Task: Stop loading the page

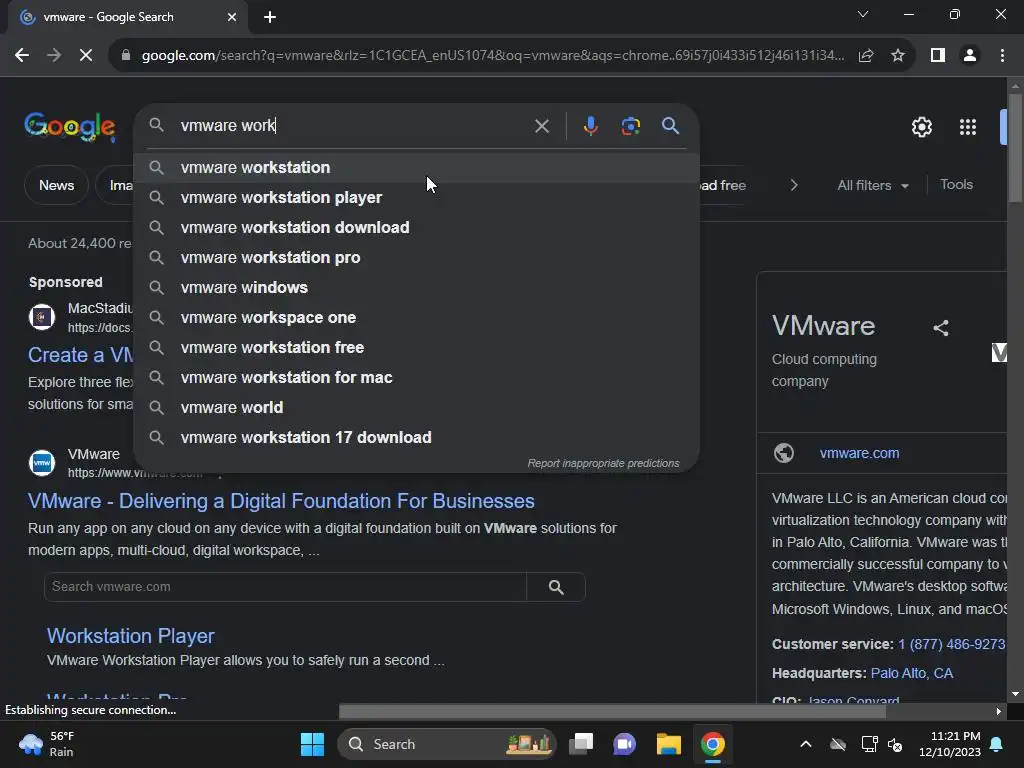Action: (86, 56)
